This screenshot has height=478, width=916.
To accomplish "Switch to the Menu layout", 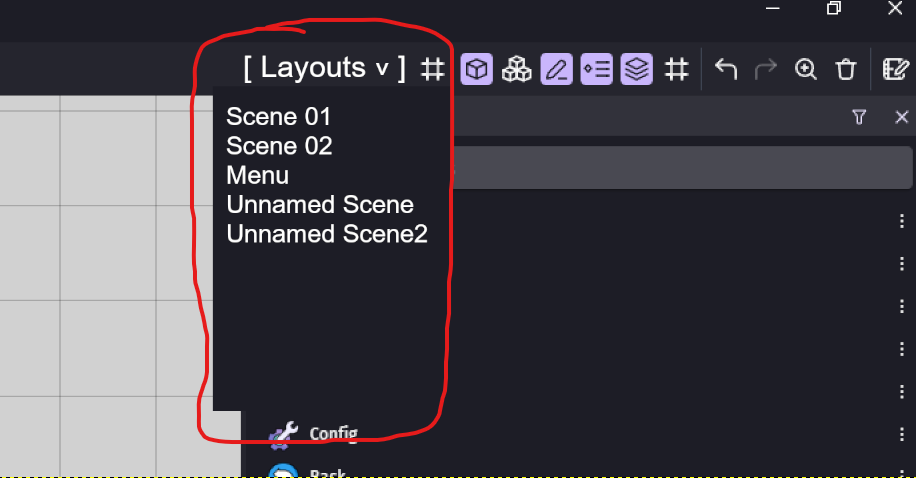I will pyautogui.click(x=258, y=175).
